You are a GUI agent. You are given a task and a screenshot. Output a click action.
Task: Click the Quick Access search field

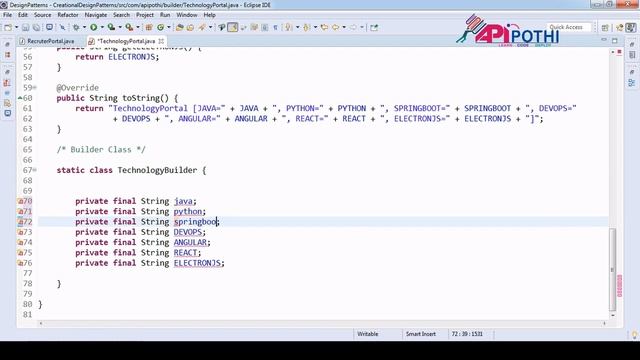(569, 27)
